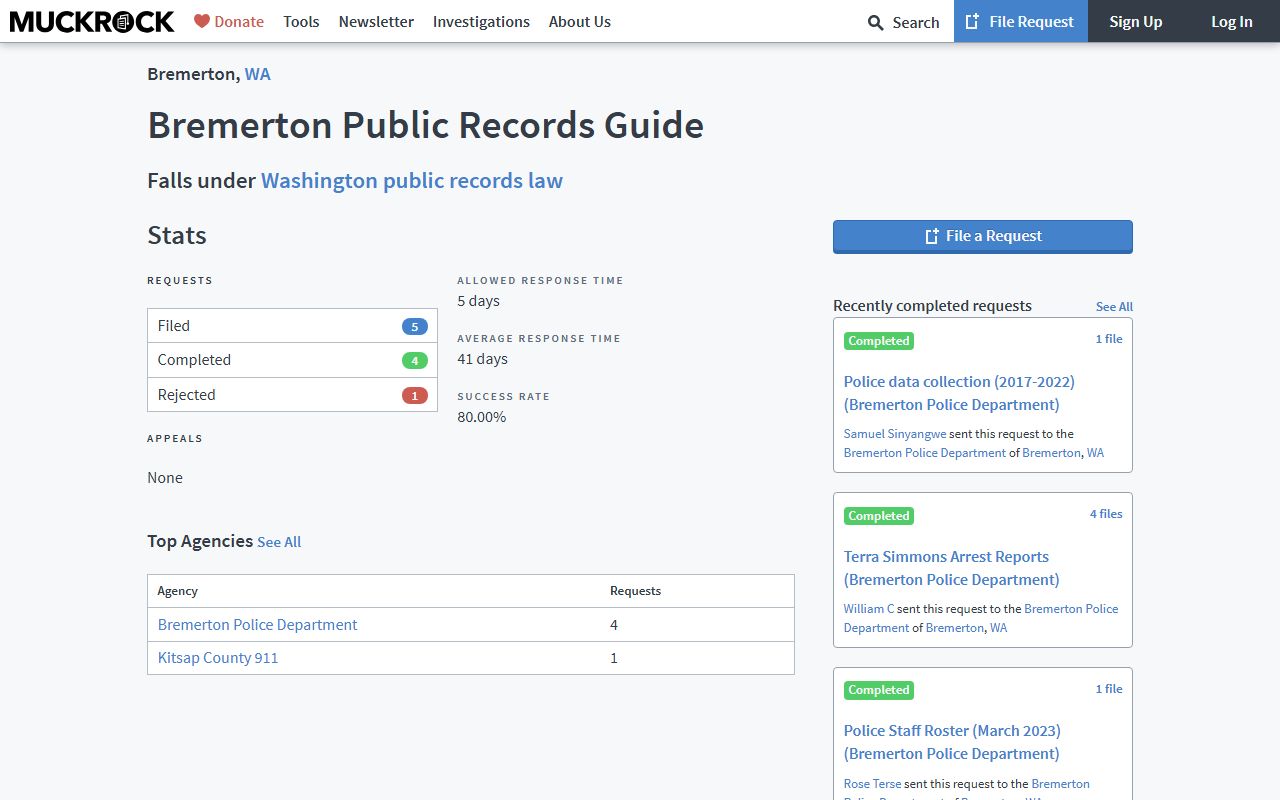Open the Log In page
Image resolution: width=1280 pixels, height=800 pixels.
[1232, 21]
